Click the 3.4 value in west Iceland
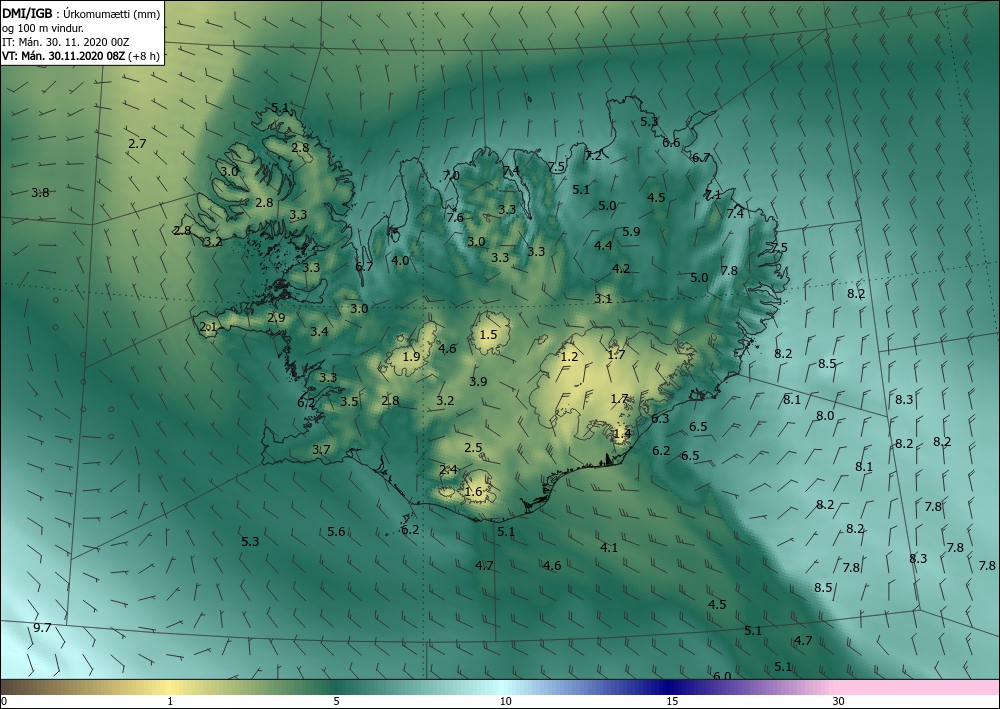 click(320, 332)
